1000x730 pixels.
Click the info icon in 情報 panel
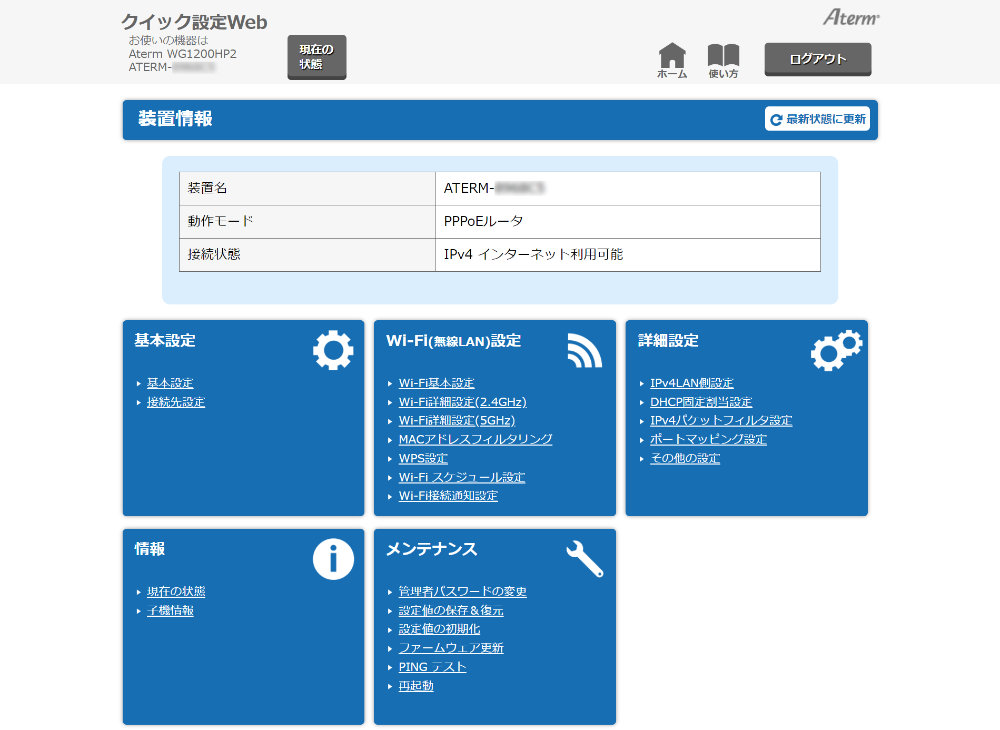333,559
